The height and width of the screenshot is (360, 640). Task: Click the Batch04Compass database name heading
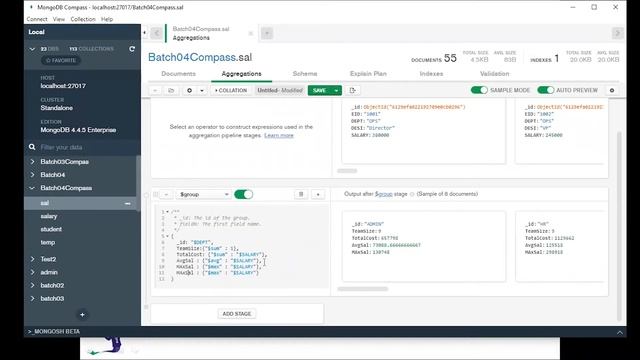192,57
